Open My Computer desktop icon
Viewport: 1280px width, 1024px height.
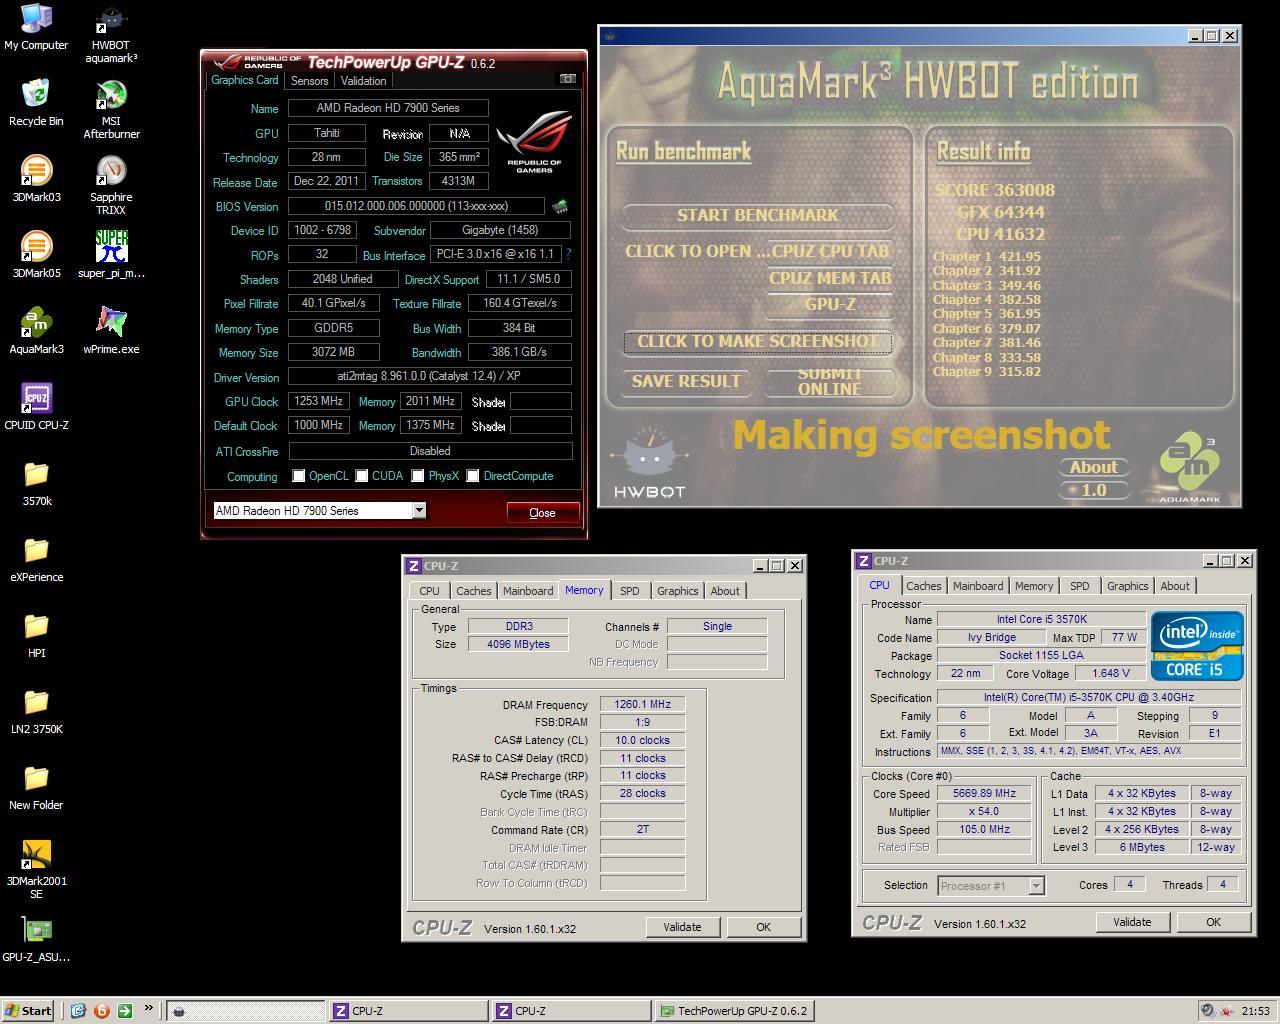pyautogui.click(x=36, y=28)
